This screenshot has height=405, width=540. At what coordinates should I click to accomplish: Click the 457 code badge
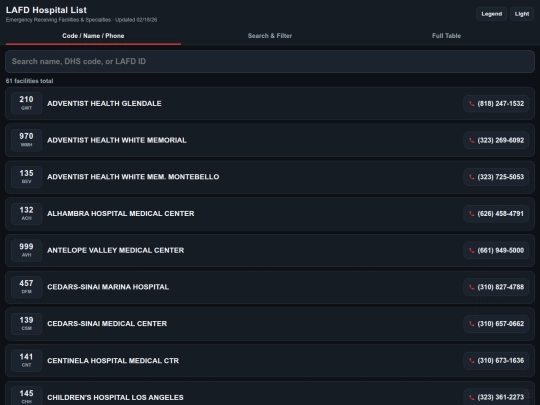pyautogui.click(x=27, y=287)
